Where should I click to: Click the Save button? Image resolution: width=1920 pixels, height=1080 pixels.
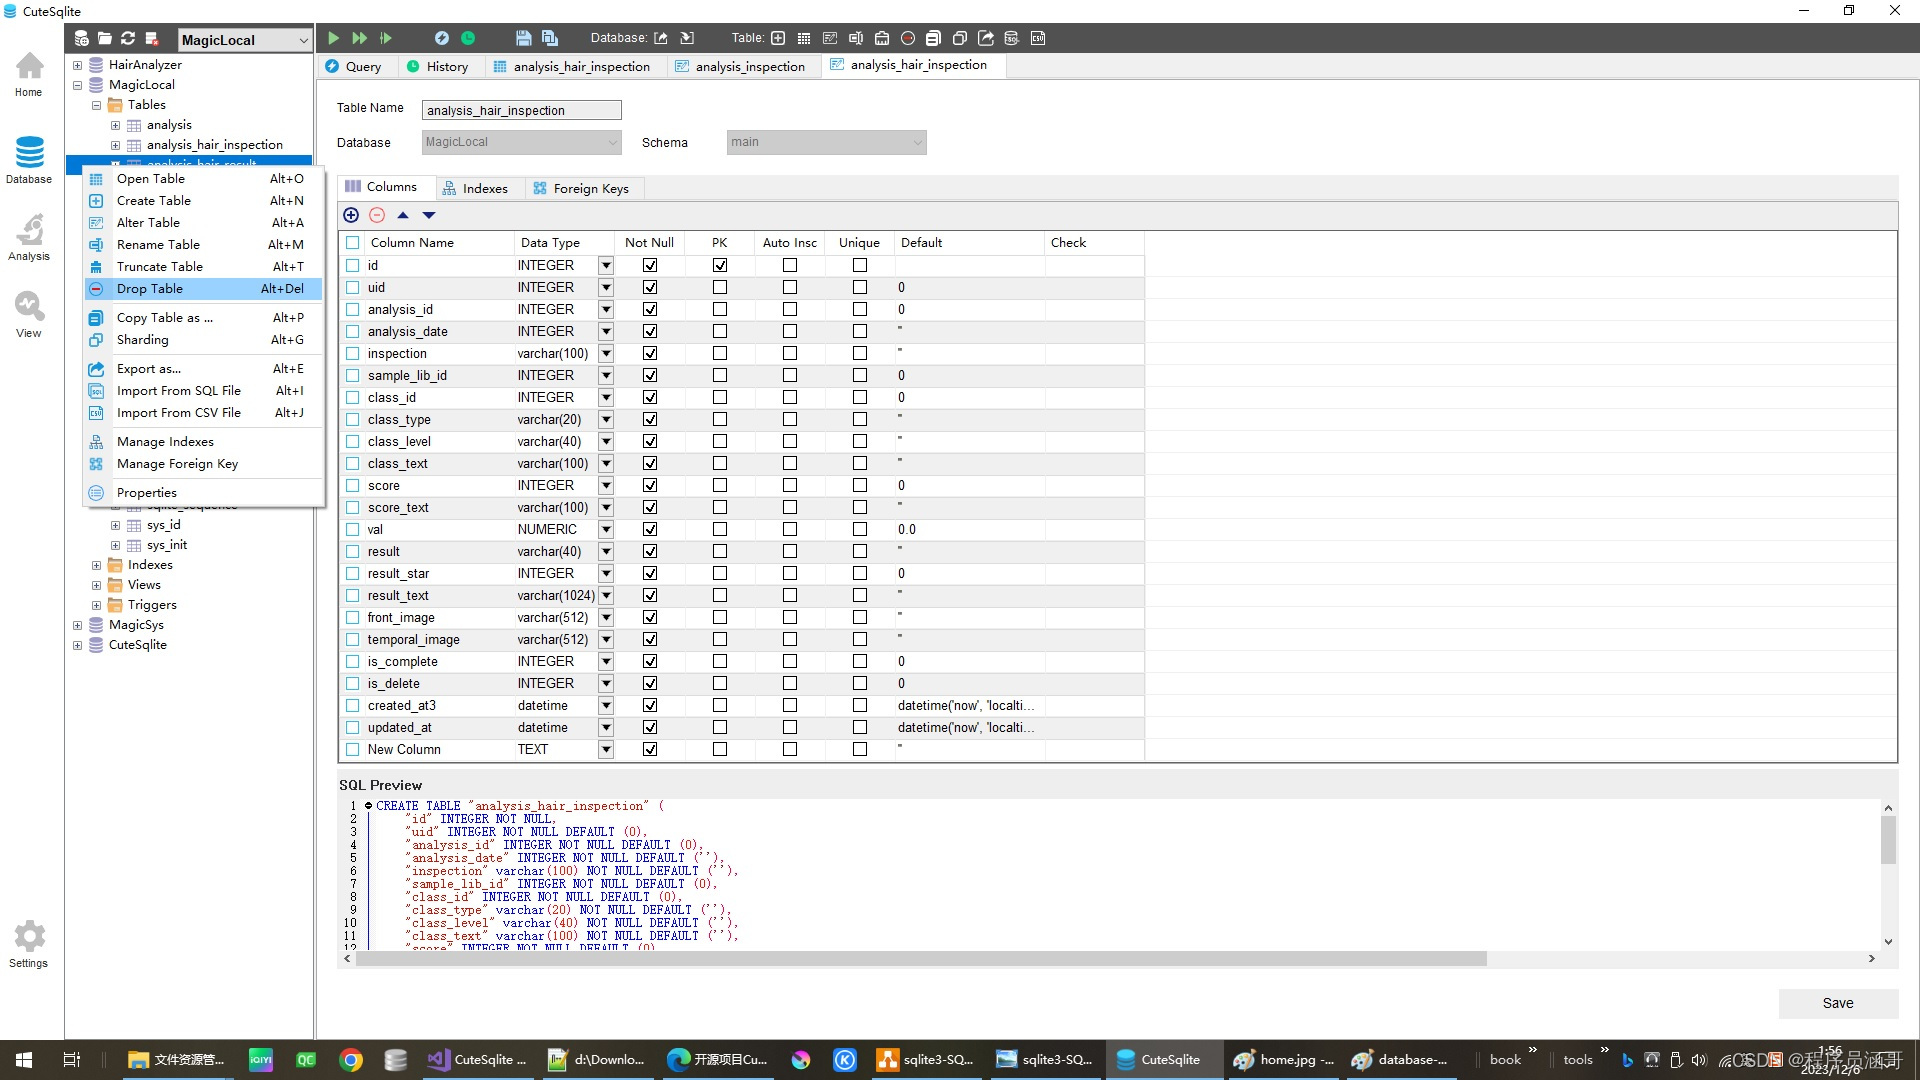[1837, 1004]
